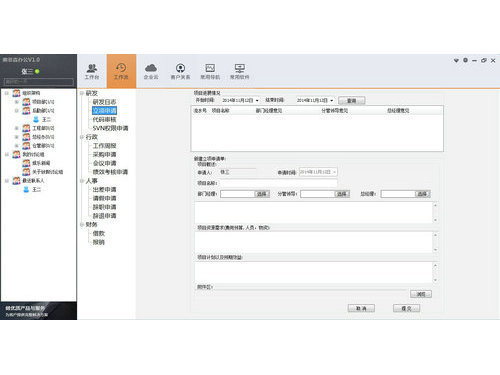The width and height of the screenshot is (500, 375).
Task: Click the 查询 query button
Action: pyautogui.click(x=352, y=100)
